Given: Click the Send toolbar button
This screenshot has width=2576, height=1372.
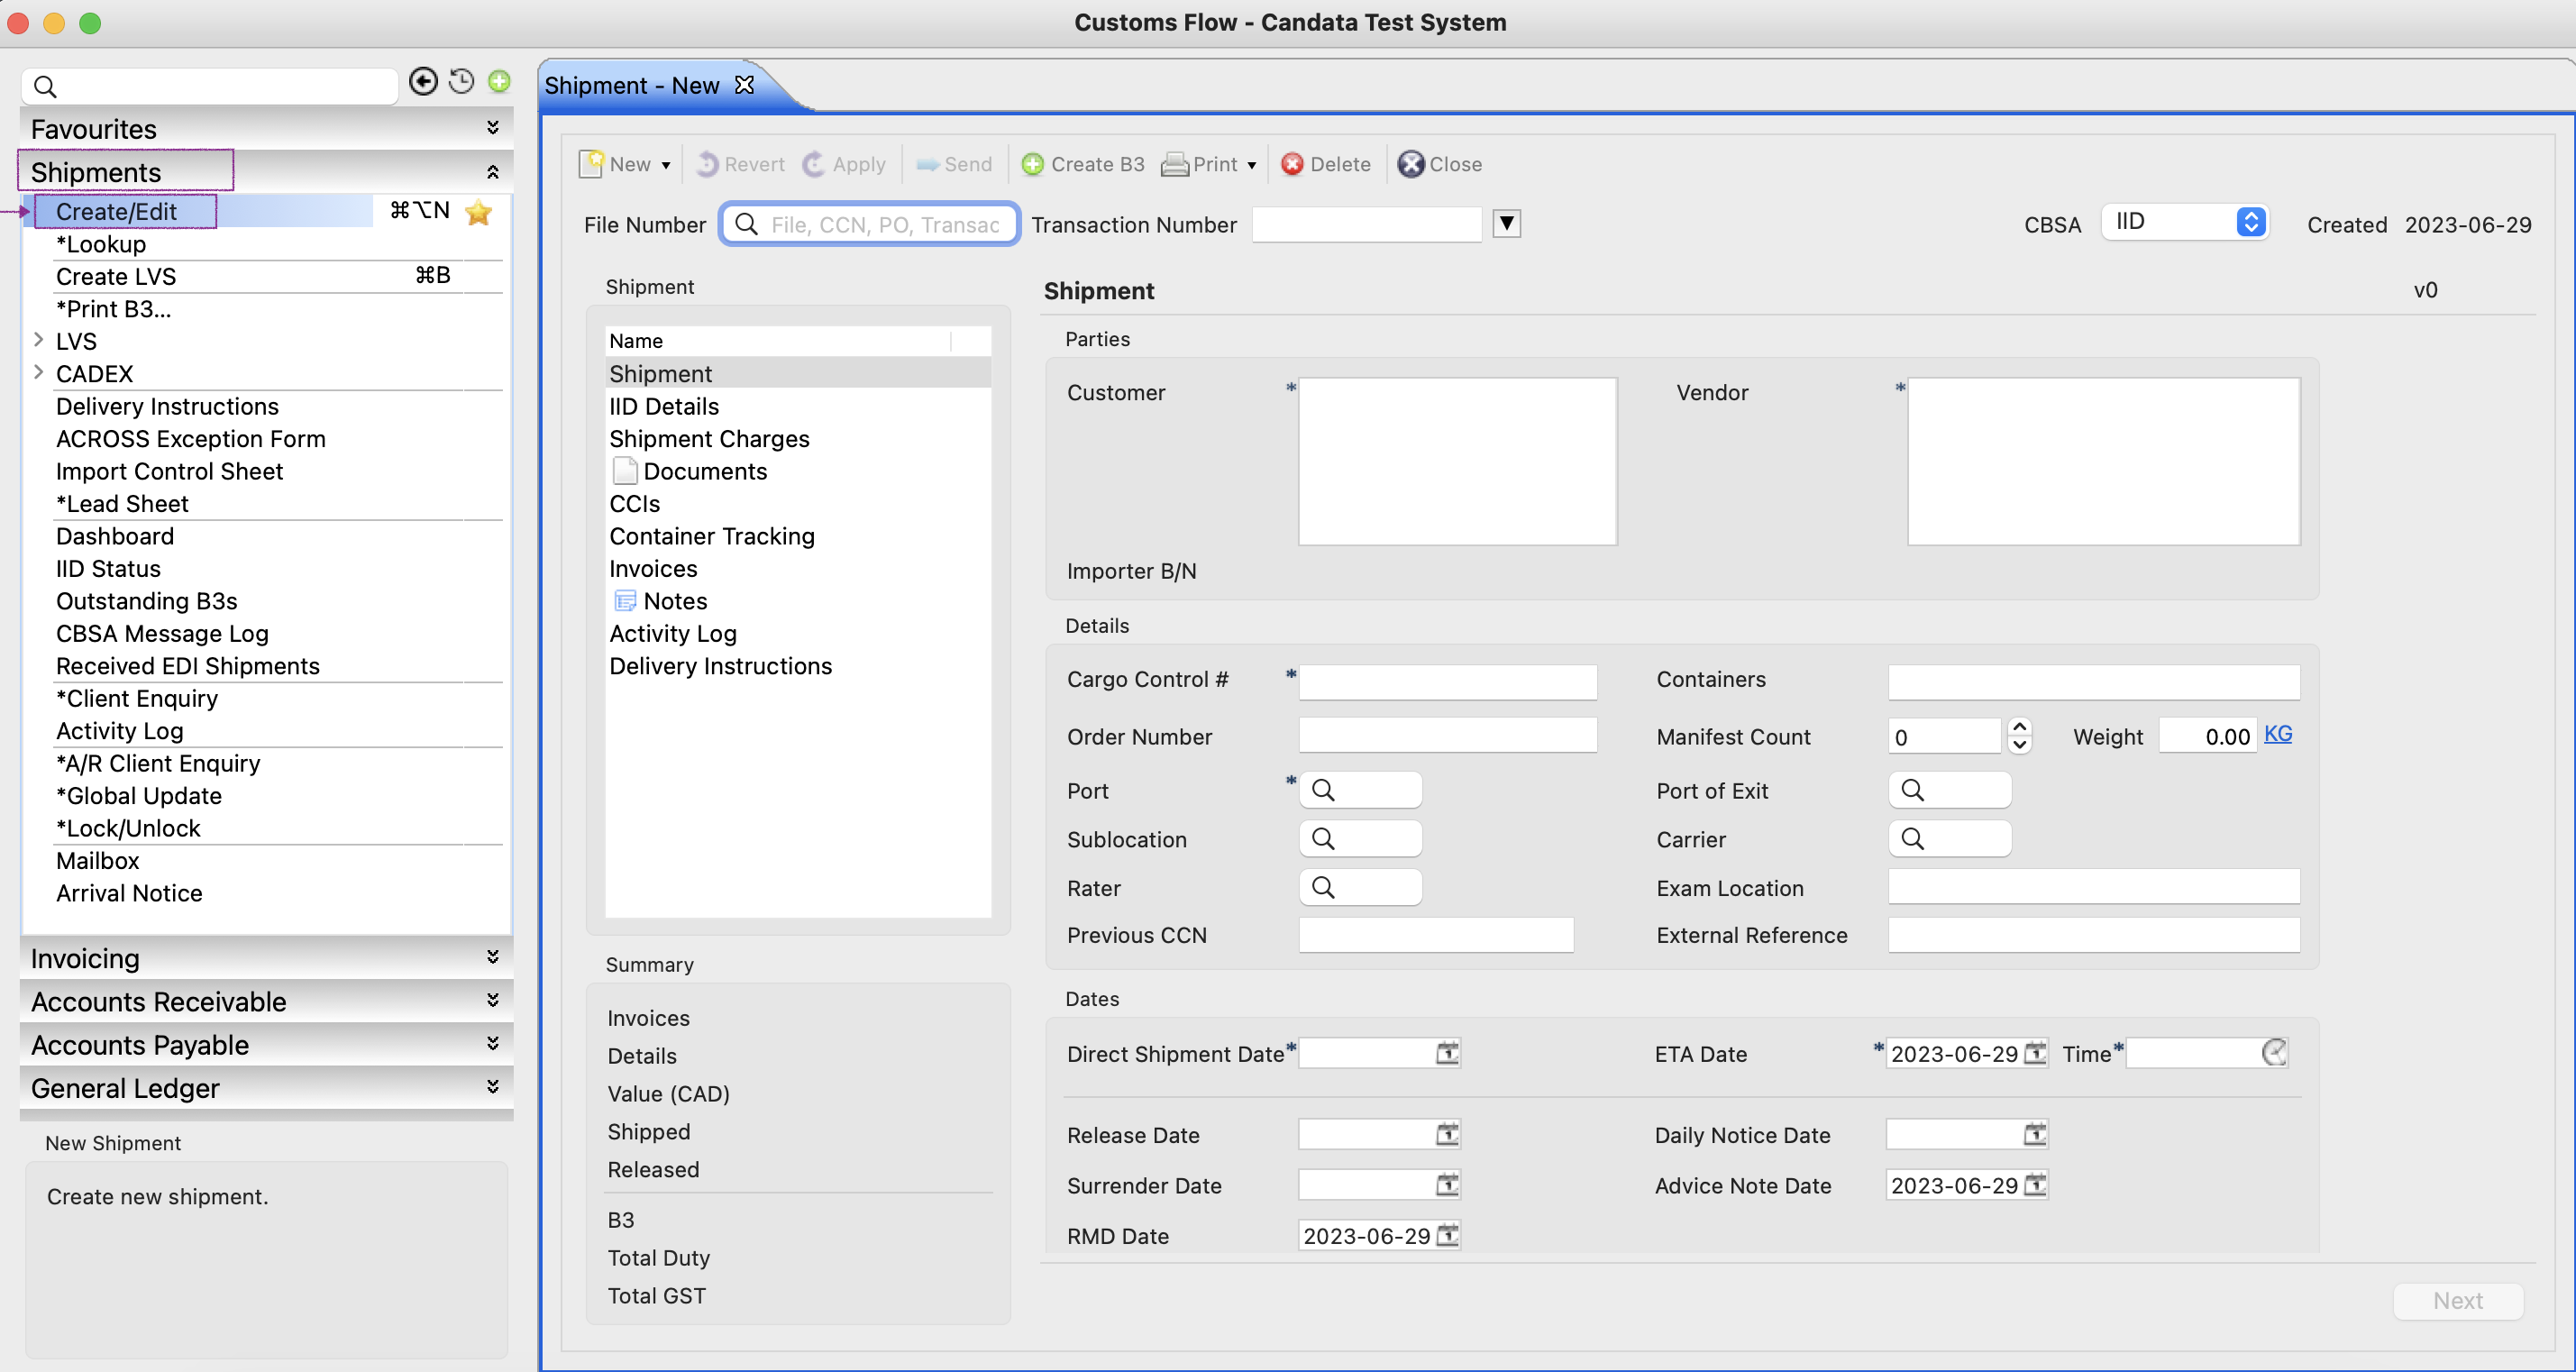Looking at the screenshot, I should (x=955, y=164).
